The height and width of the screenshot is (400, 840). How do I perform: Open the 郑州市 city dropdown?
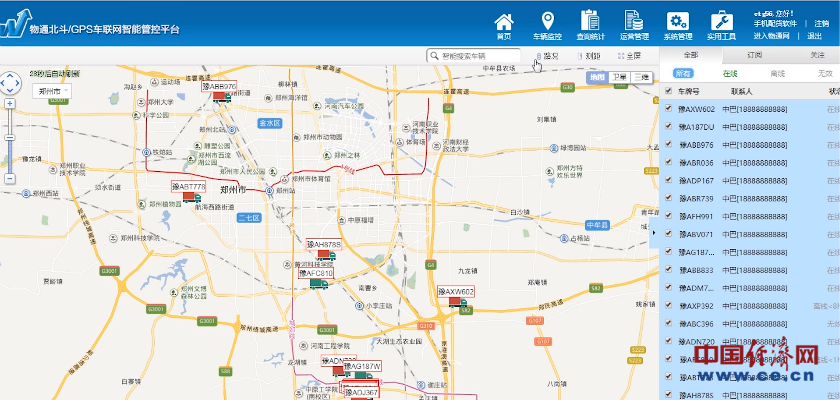pos(52,92)
